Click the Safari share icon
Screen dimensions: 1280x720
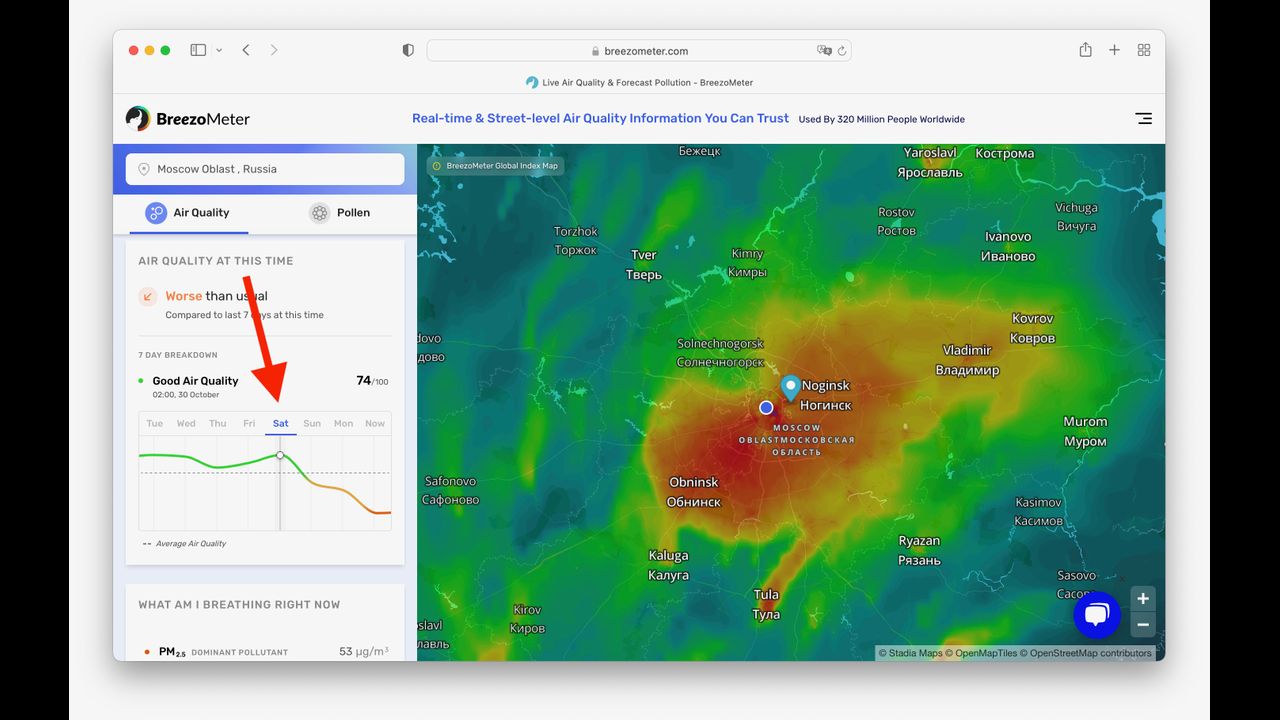(x=1085, y=50)
